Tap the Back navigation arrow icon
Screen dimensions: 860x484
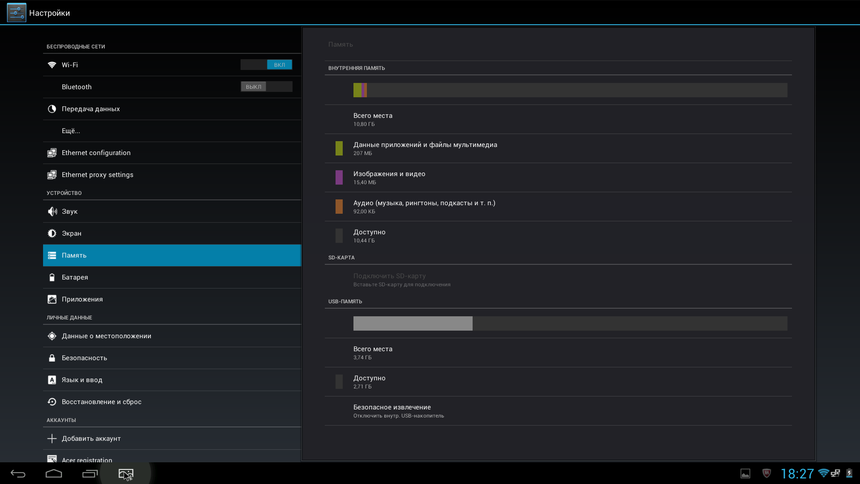point(18,473)
